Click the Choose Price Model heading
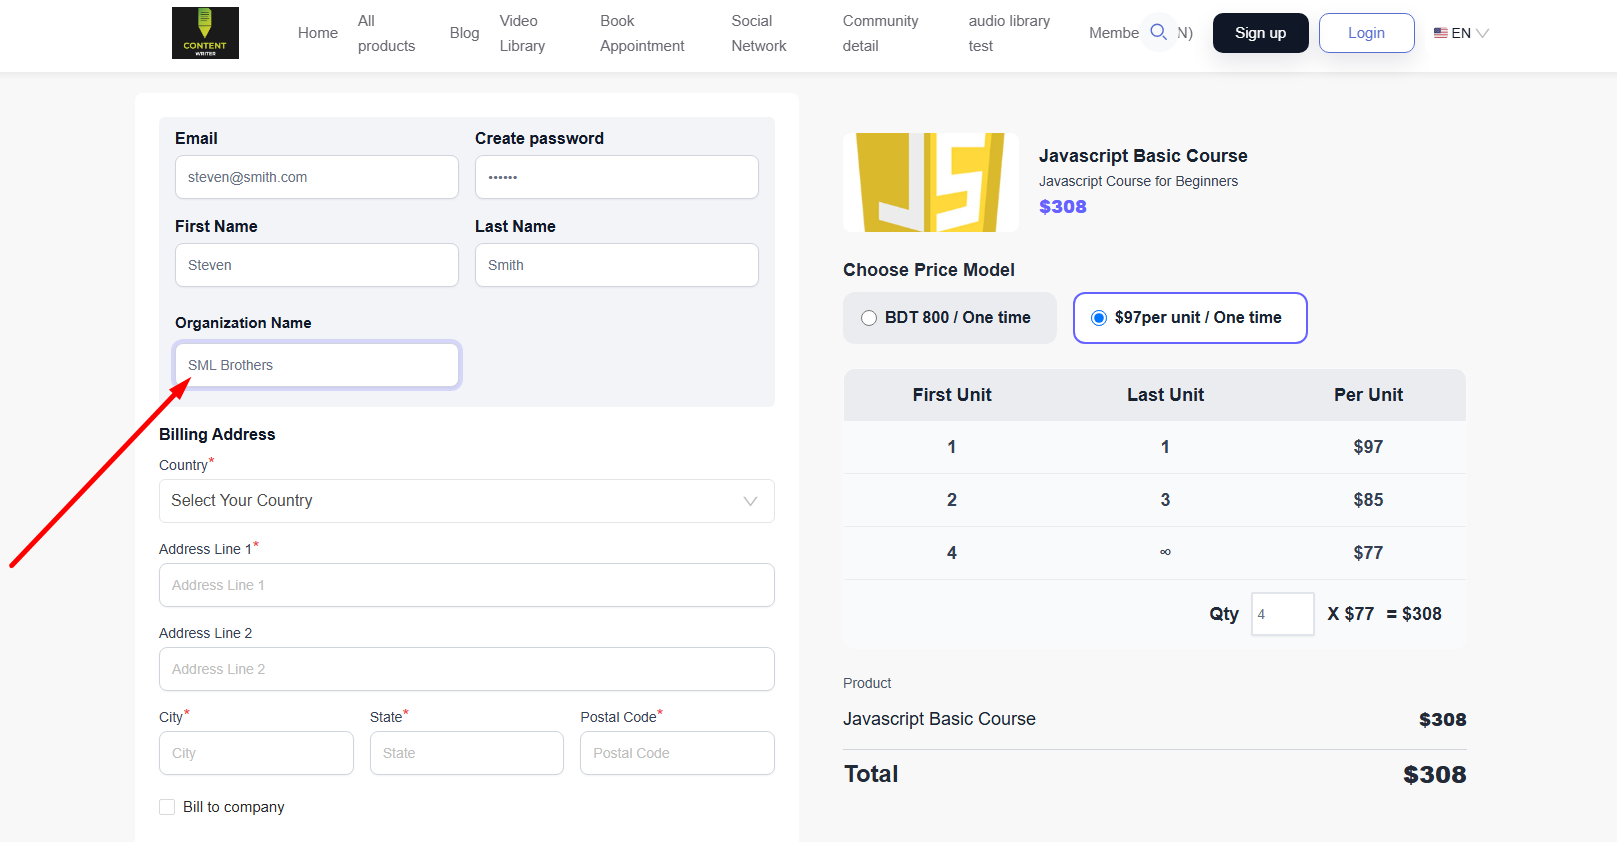This screenshot has height=842, width=1617. [929, 270]
